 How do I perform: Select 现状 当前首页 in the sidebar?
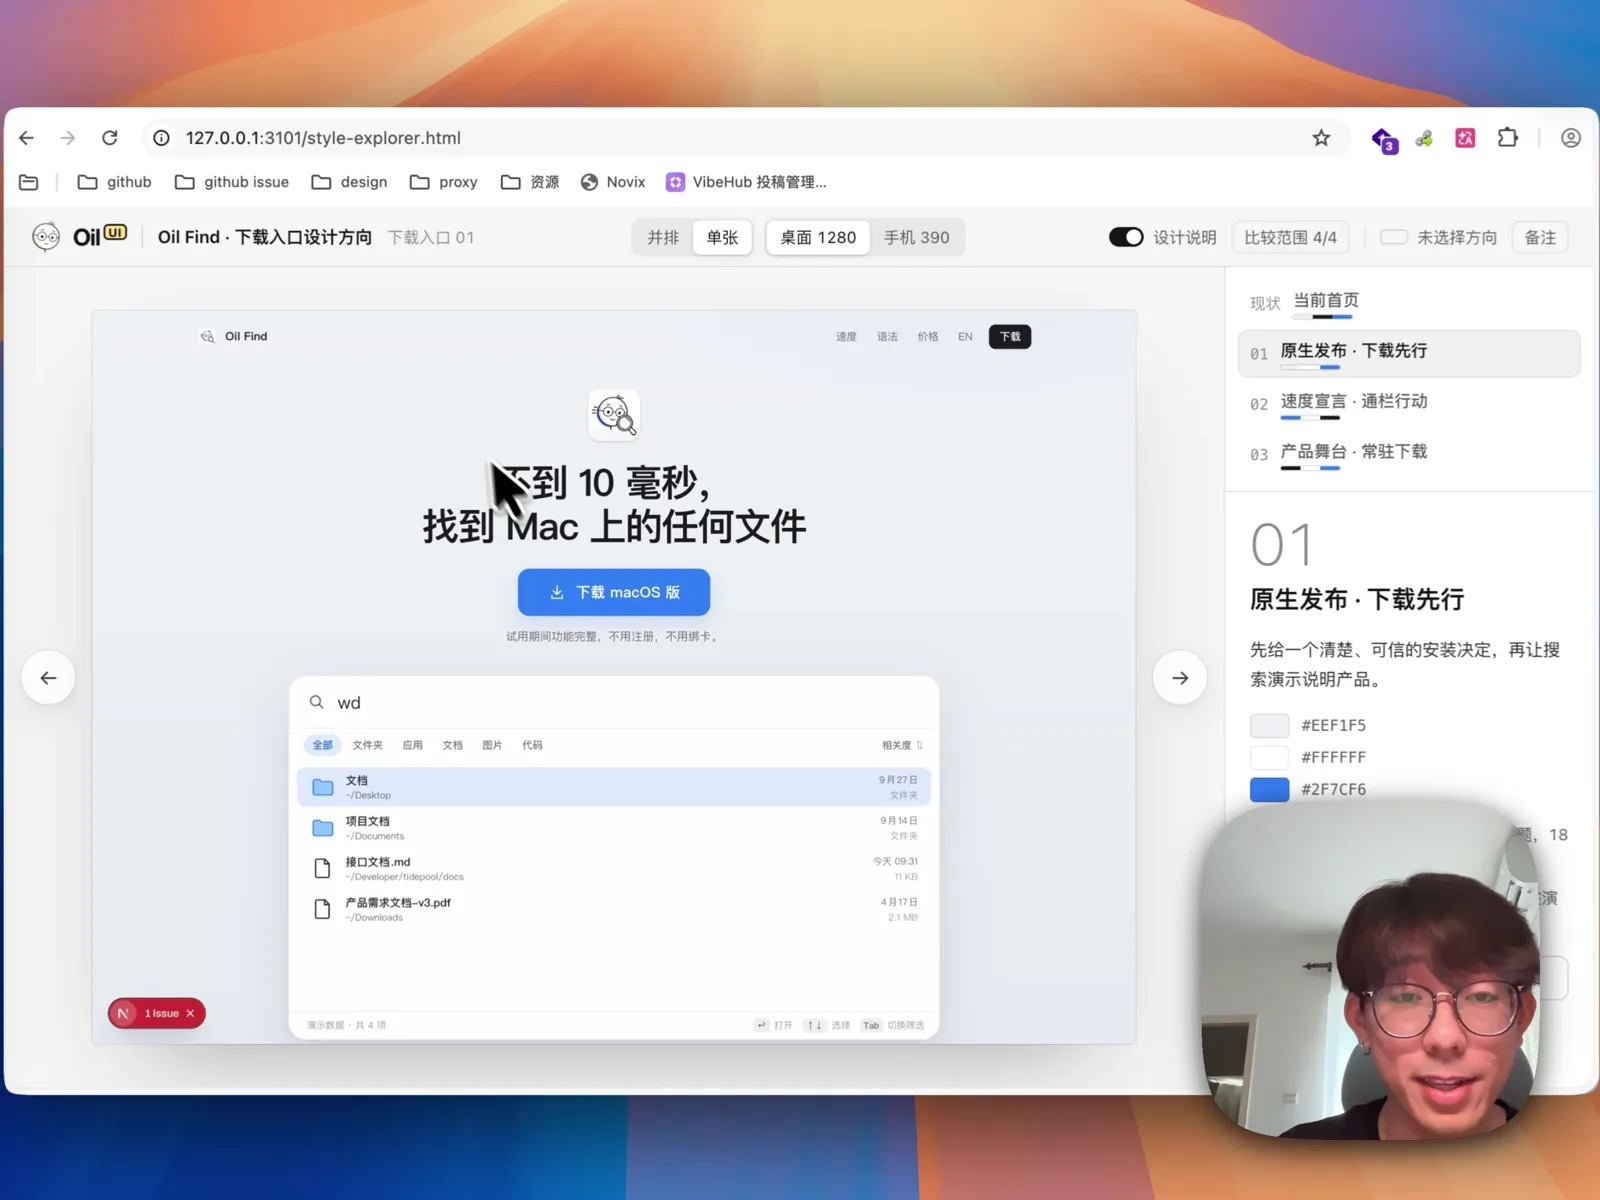click(x=1408, y=303)
